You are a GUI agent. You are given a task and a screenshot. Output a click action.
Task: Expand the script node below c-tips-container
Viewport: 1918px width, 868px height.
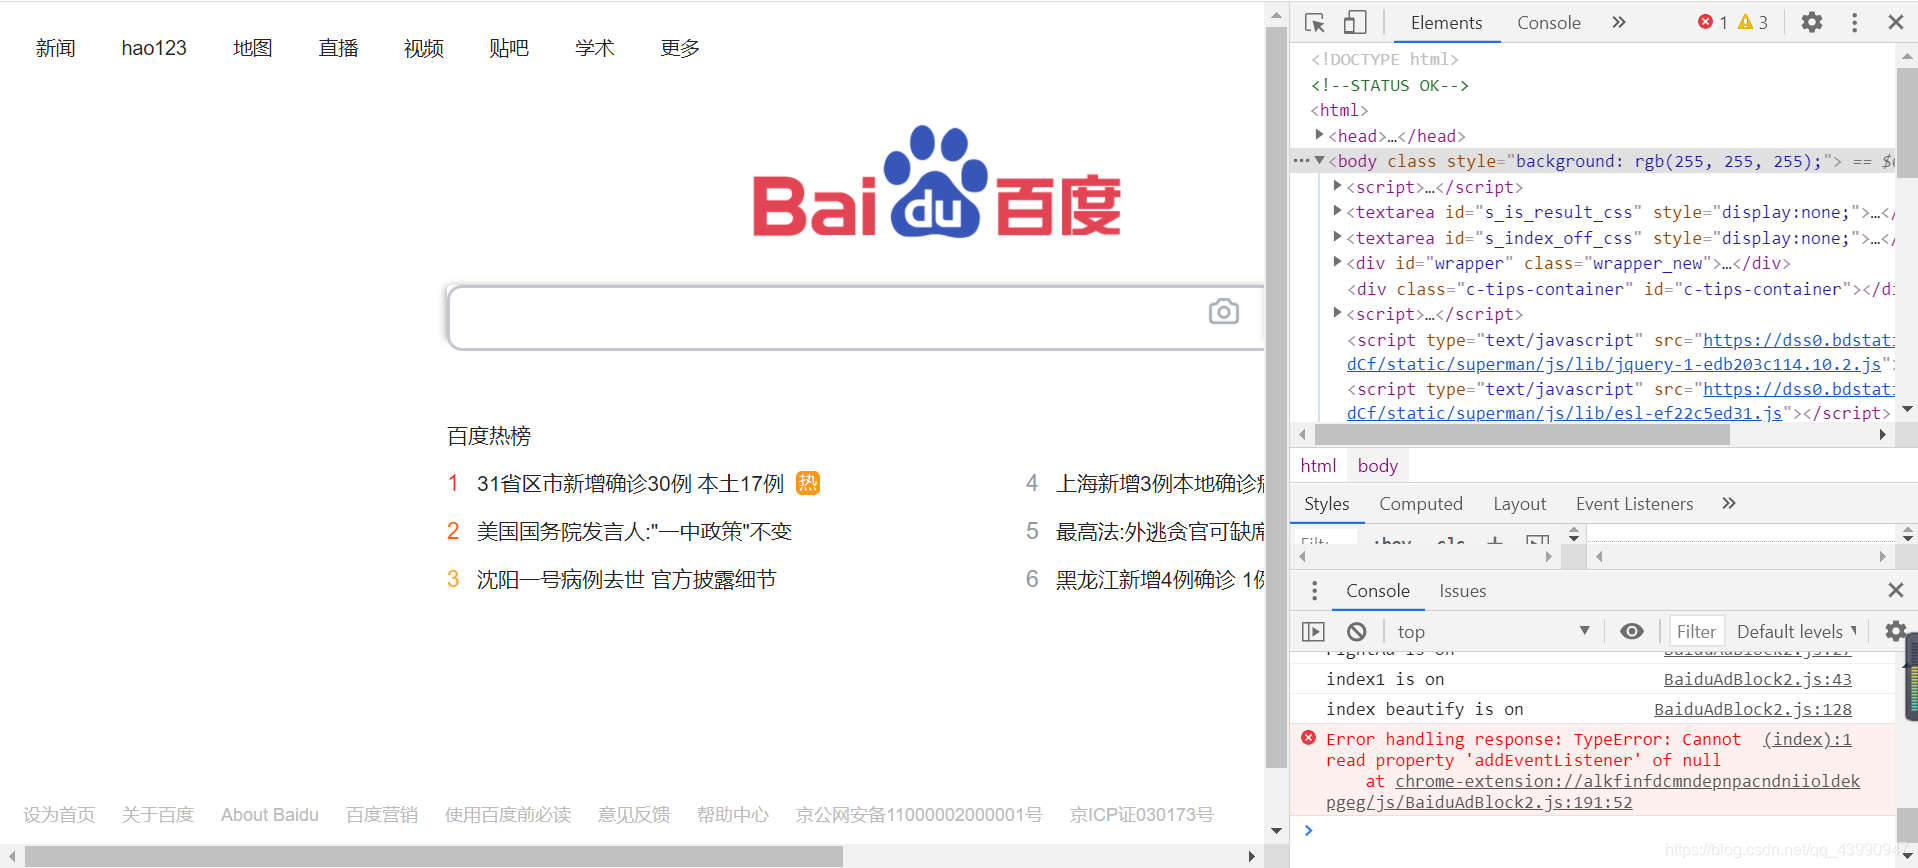click(1337, 312)
